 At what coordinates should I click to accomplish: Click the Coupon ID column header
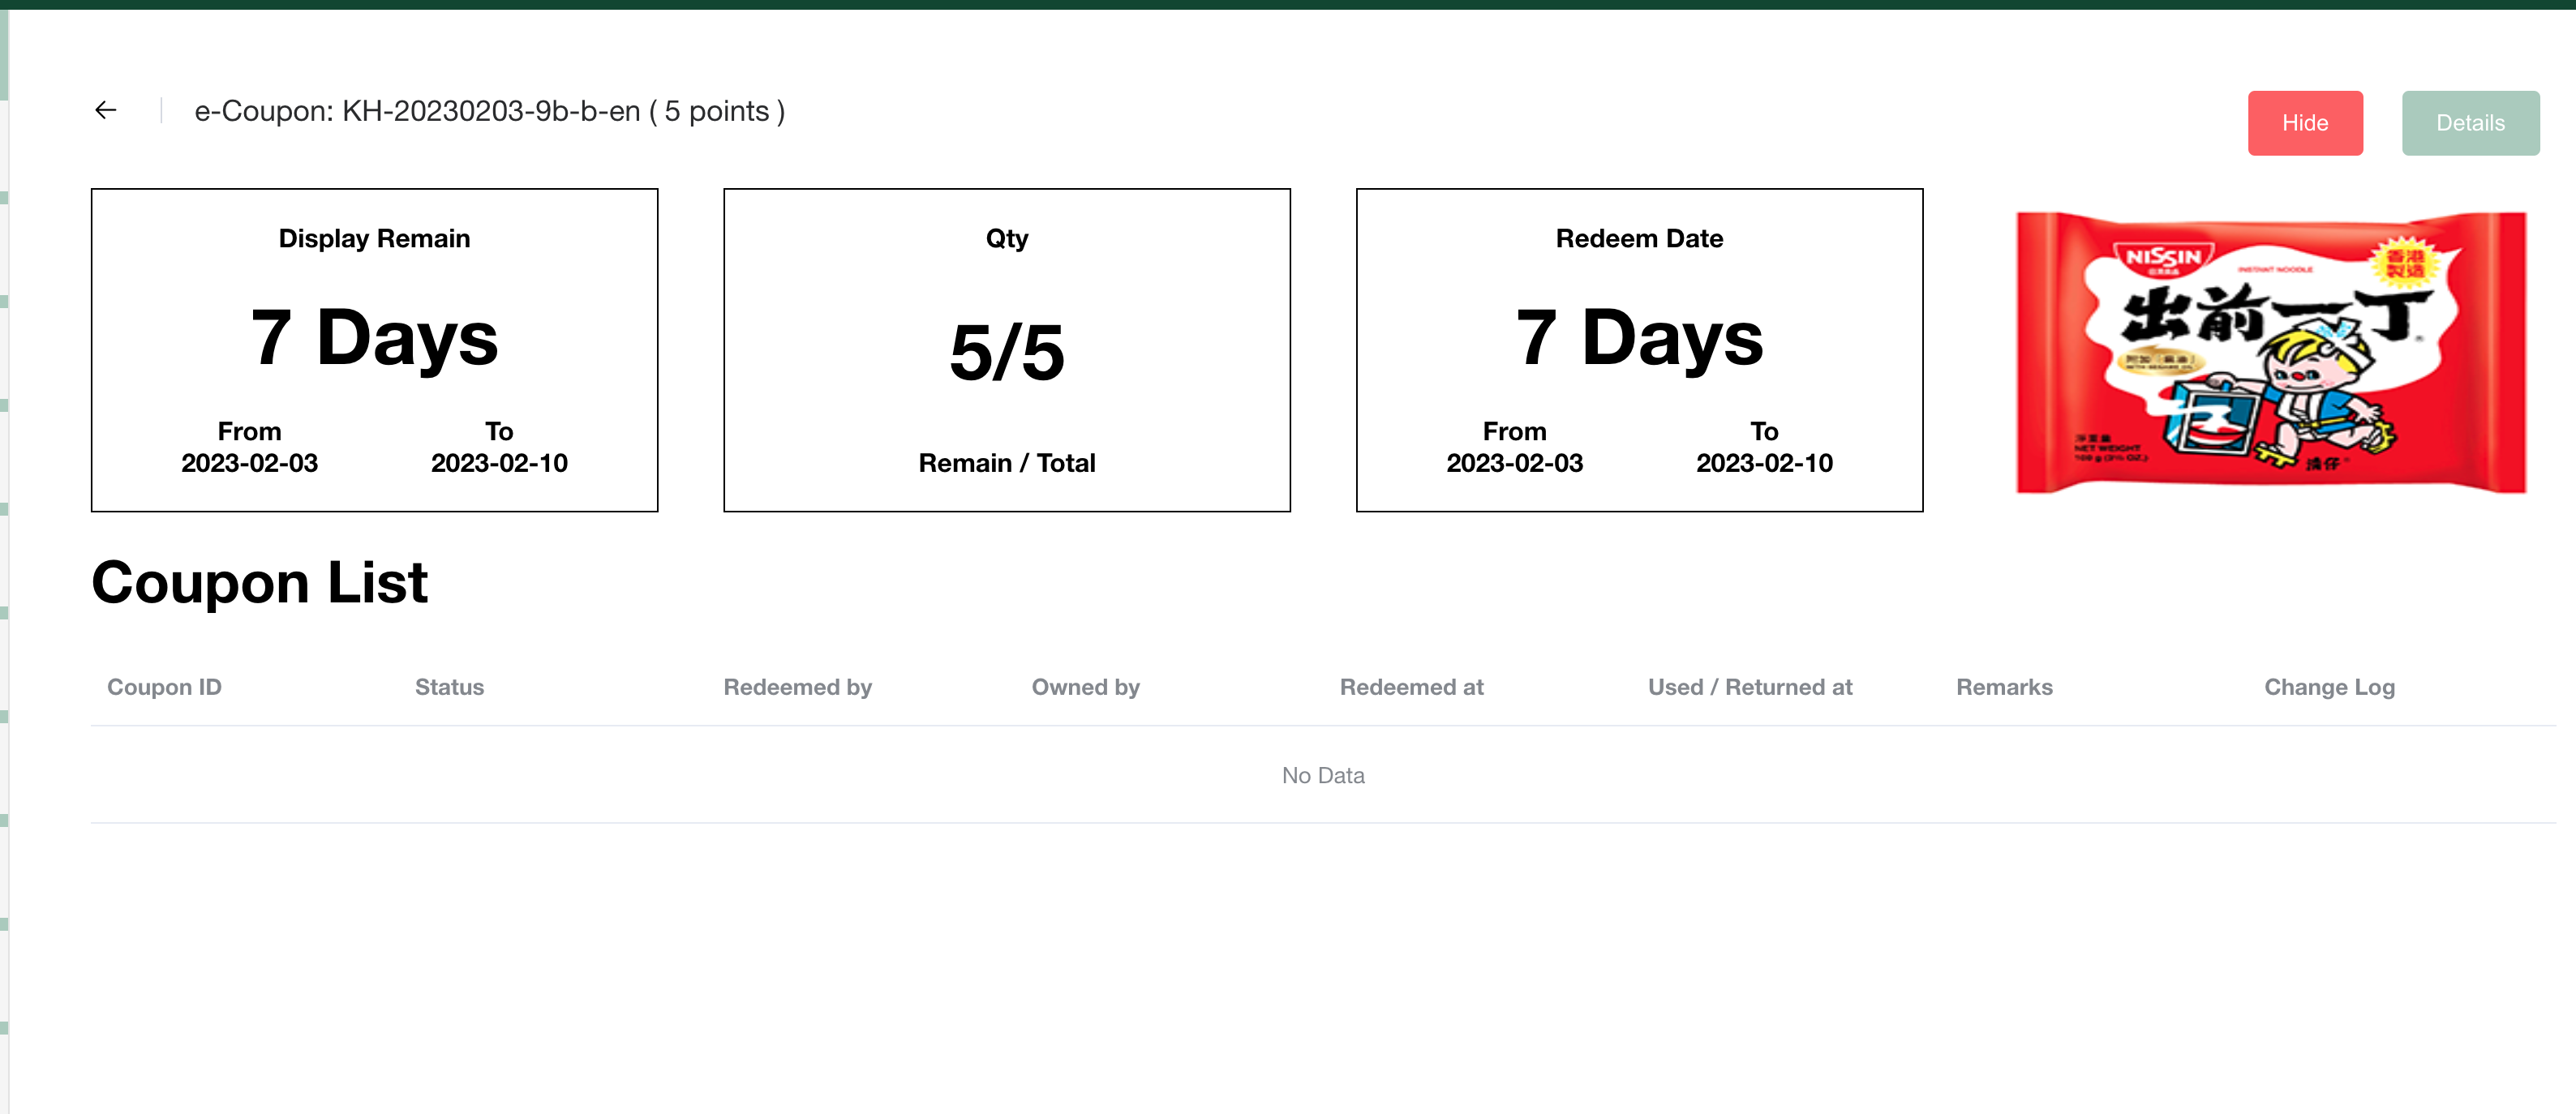164,687
